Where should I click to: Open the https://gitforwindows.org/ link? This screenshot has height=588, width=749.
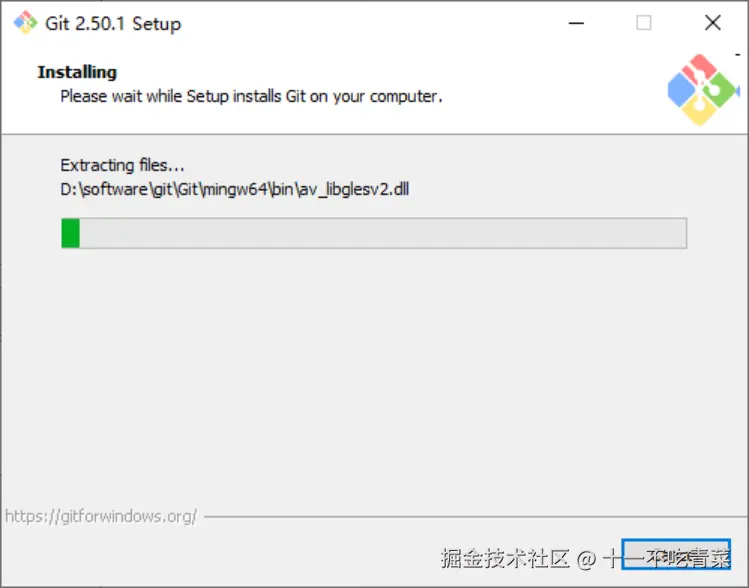pyautogui.click(x=101, y=516)
